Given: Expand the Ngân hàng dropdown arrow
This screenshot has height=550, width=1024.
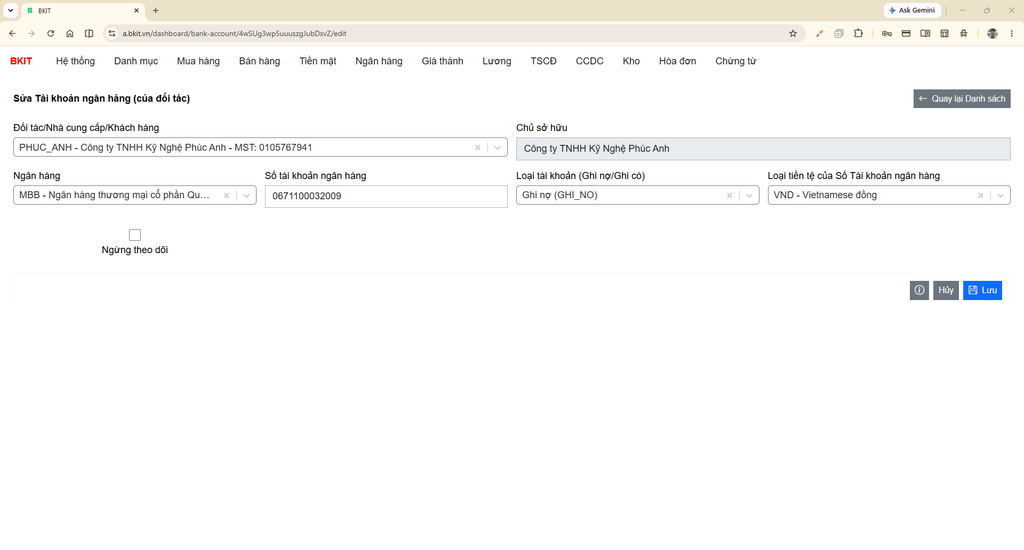Looking at the screenshot, I should click(x=246, y=195).
